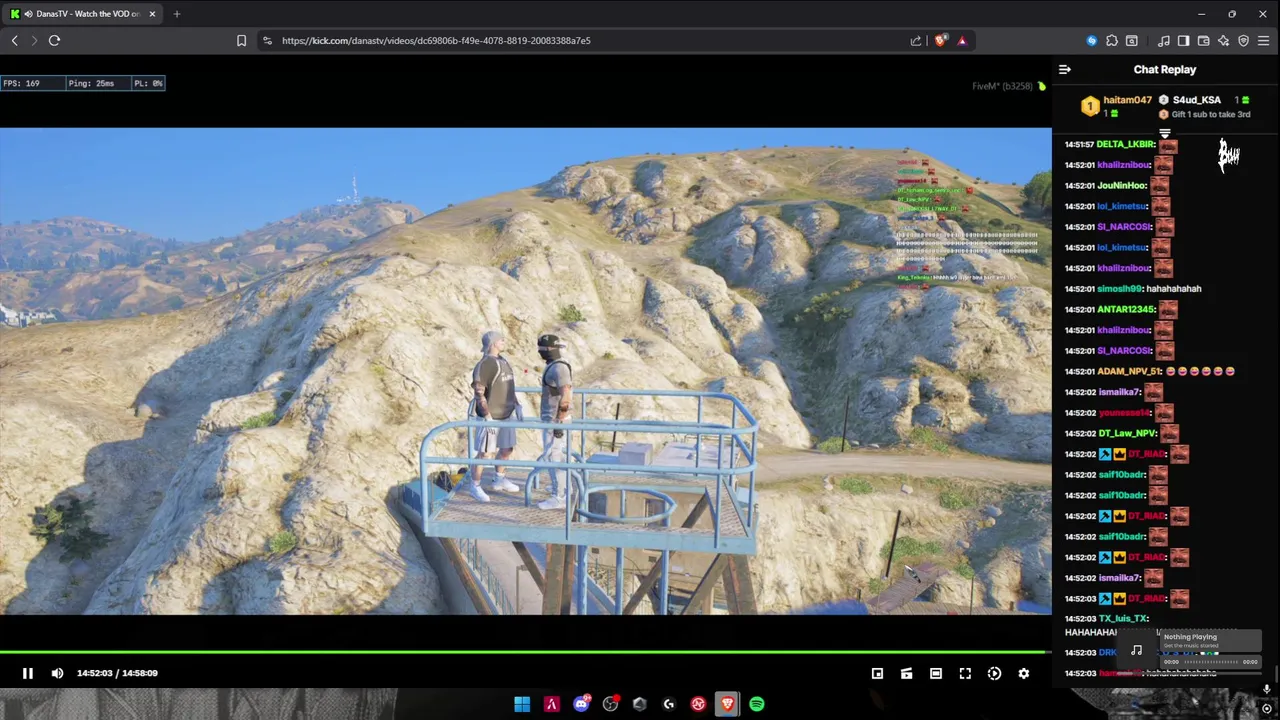Image resolution: width=1280 pixels, height=720 pixels.
Task: Mute the video volume
Action: point(57,673)
